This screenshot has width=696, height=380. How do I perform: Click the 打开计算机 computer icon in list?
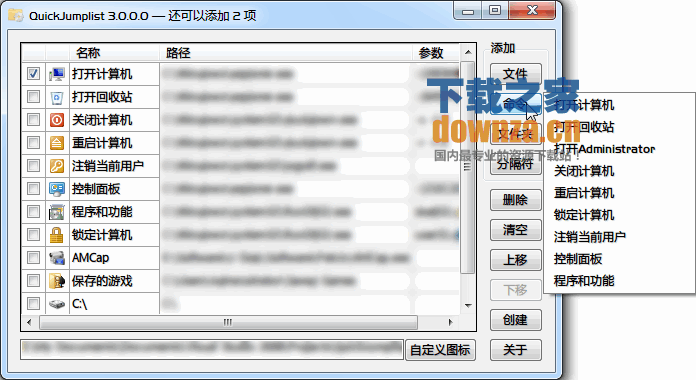[57, 74]
